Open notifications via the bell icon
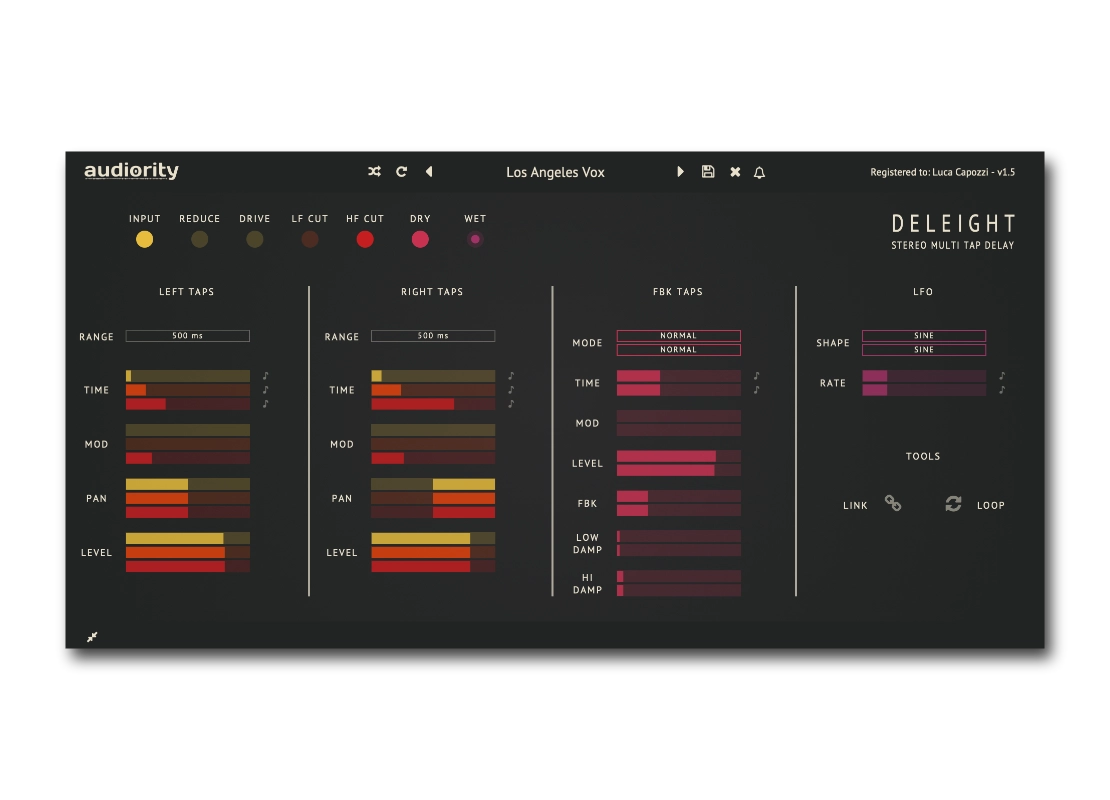The width and height of the screenshot is (1110, 800). click(x=759, y=171)
